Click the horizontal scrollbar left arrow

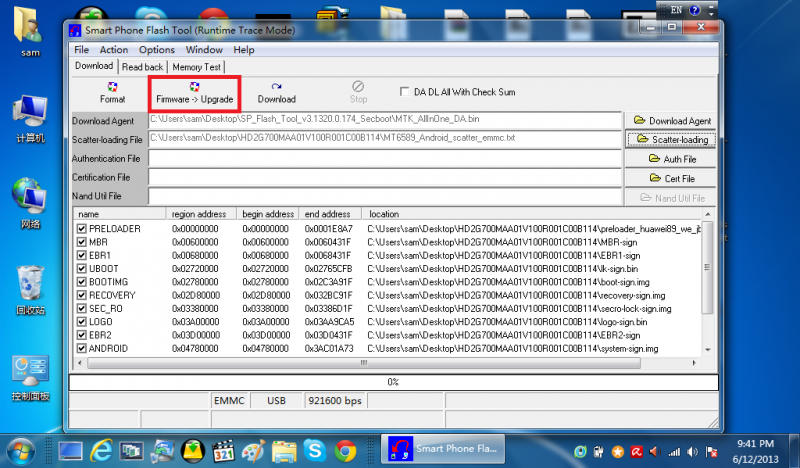click(x=80, y=363)
